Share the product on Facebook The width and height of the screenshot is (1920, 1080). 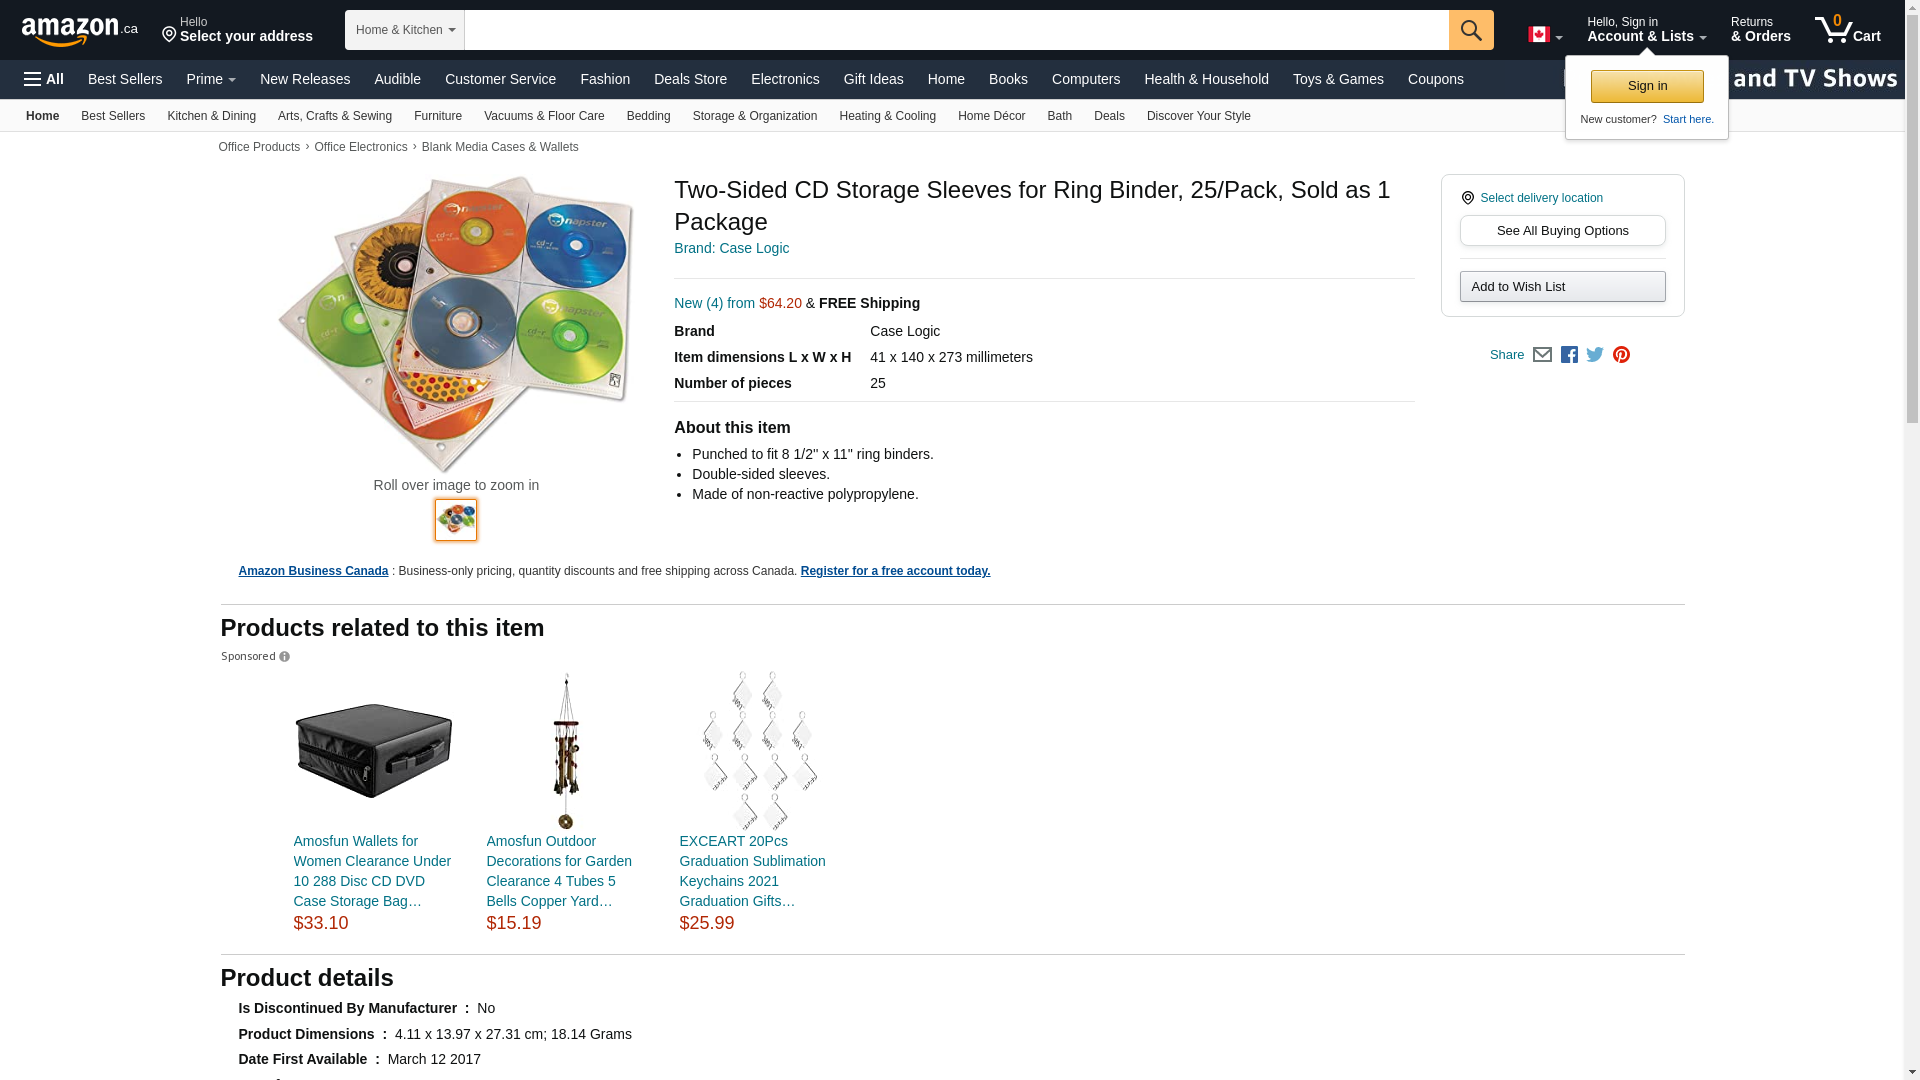click(x=1569, y=355)
